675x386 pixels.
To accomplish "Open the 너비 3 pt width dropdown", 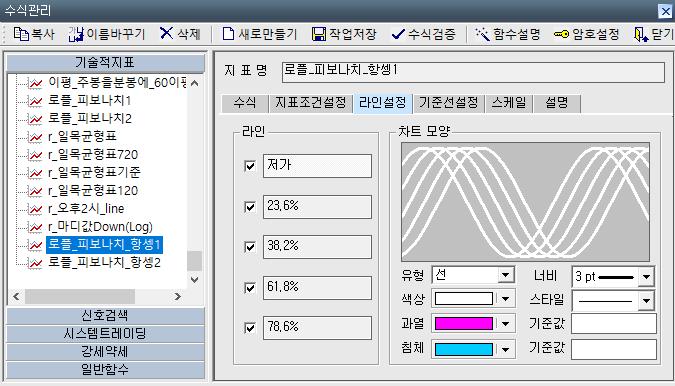I will tap(646, 277).
